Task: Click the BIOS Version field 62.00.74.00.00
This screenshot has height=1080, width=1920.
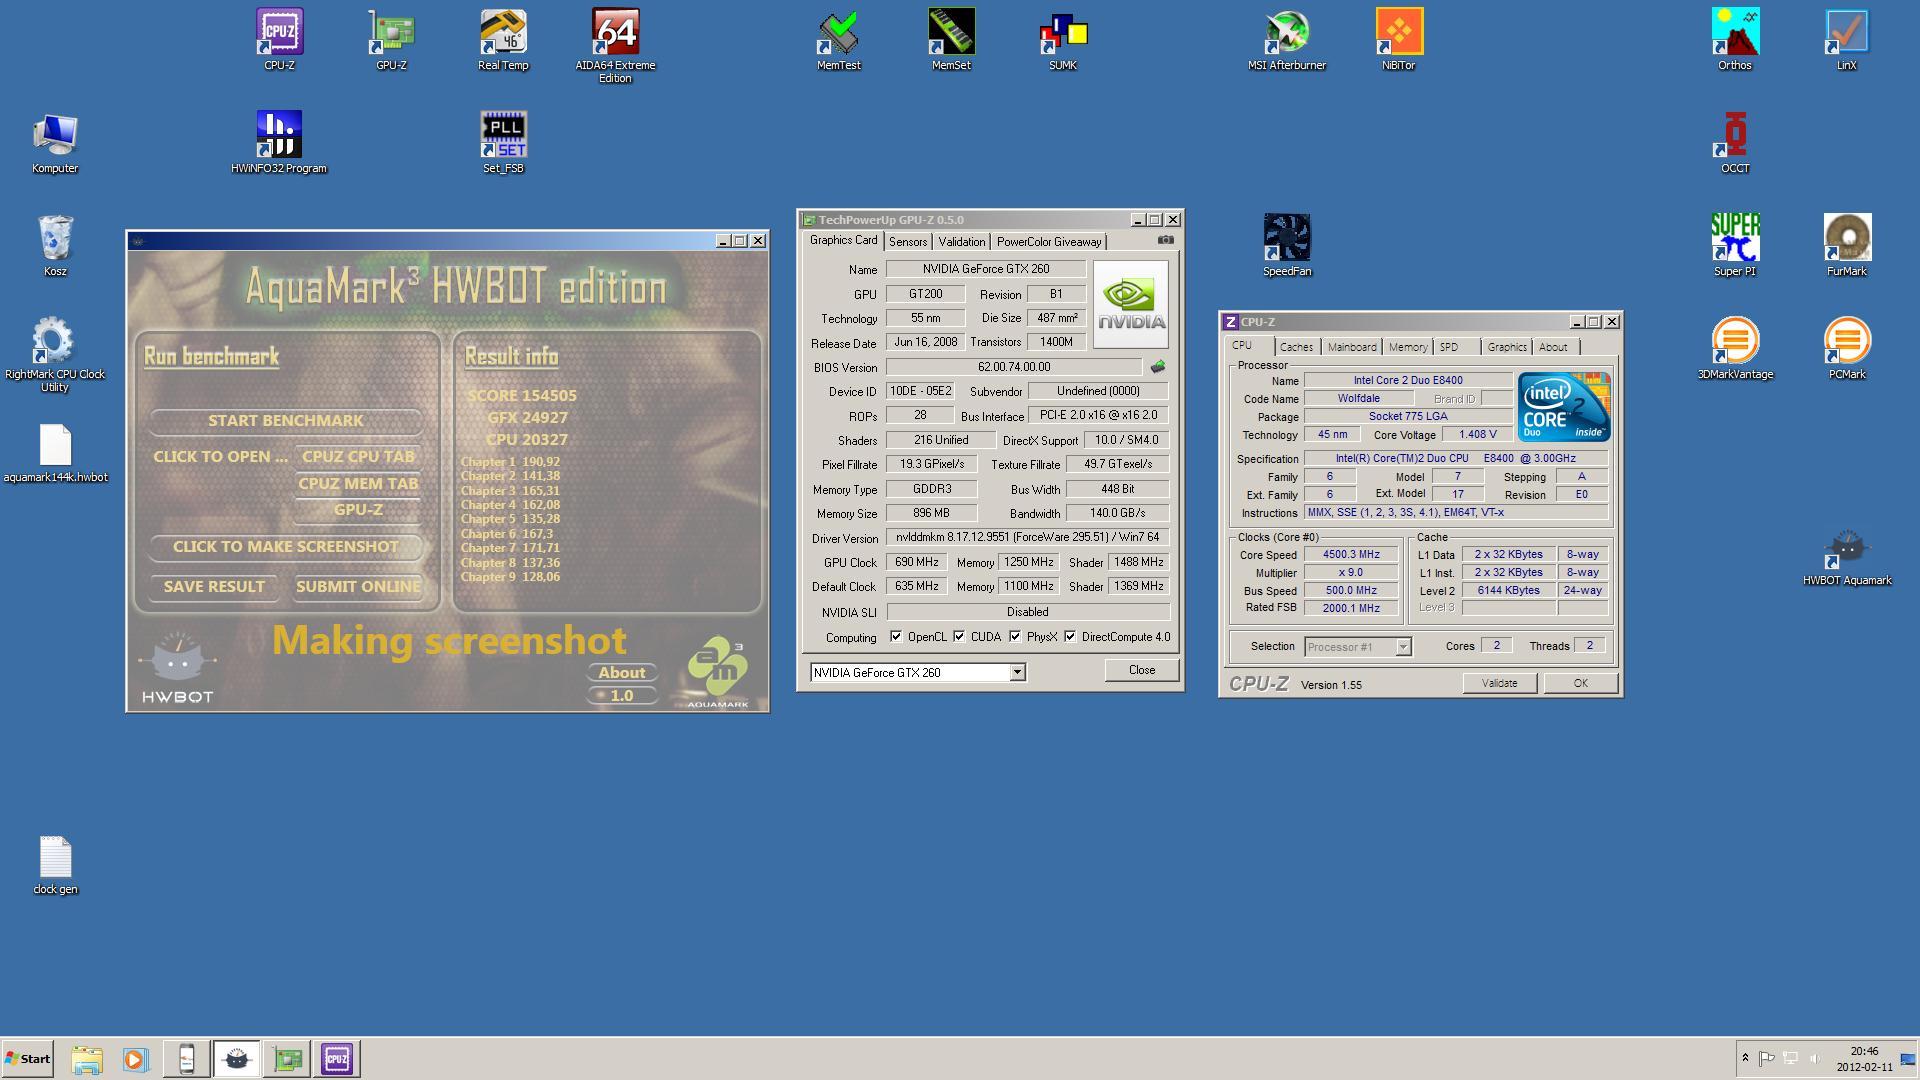Action: tap(1013, 367)
